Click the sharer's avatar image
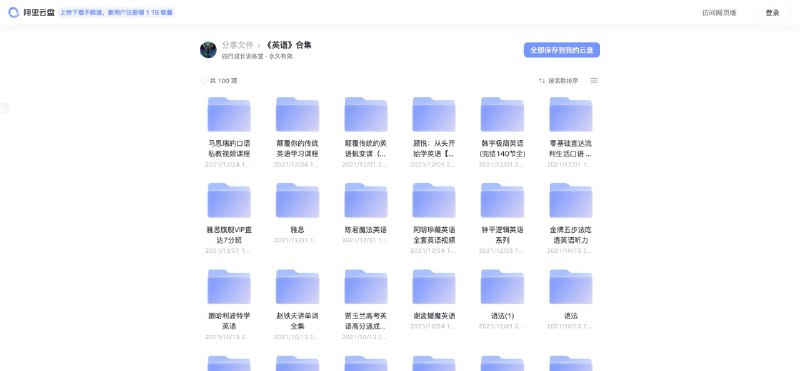Viewport: 800px width, 371px height. point(208,50)
